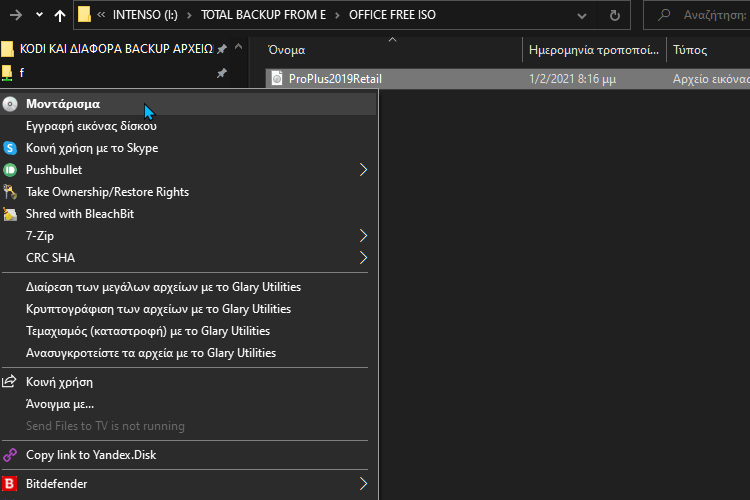Sort by the Όνομα column header

(286, 50)
